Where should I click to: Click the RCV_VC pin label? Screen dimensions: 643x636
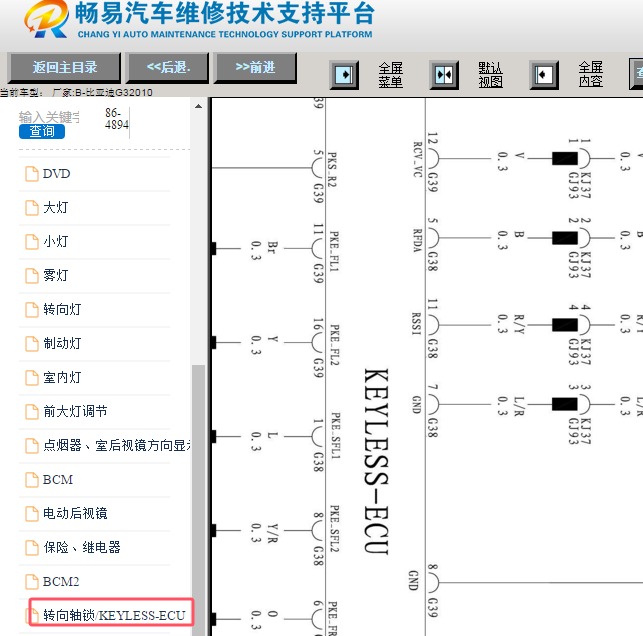[417, 160]
